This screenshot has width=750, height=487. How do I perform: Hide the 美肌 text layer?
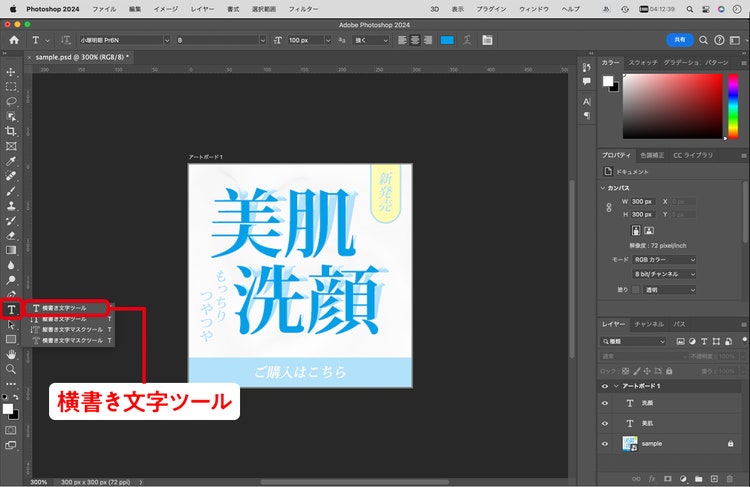(605, 423)
